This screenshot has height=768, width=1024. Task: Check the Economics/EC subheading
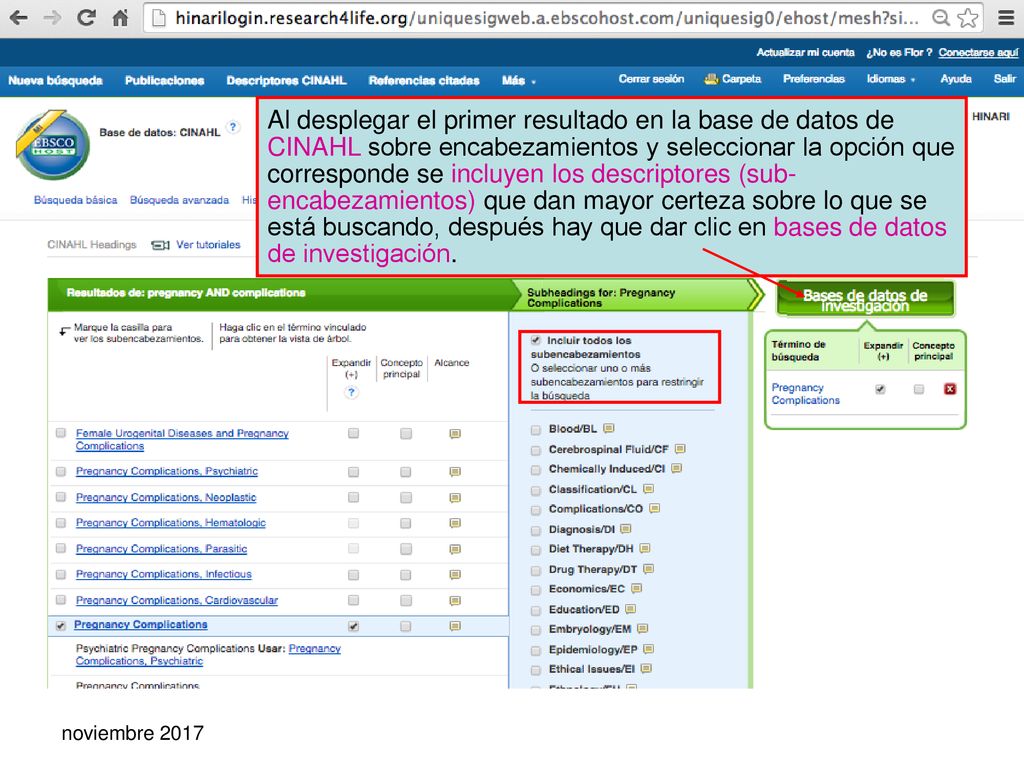click(x=536, y=590)
